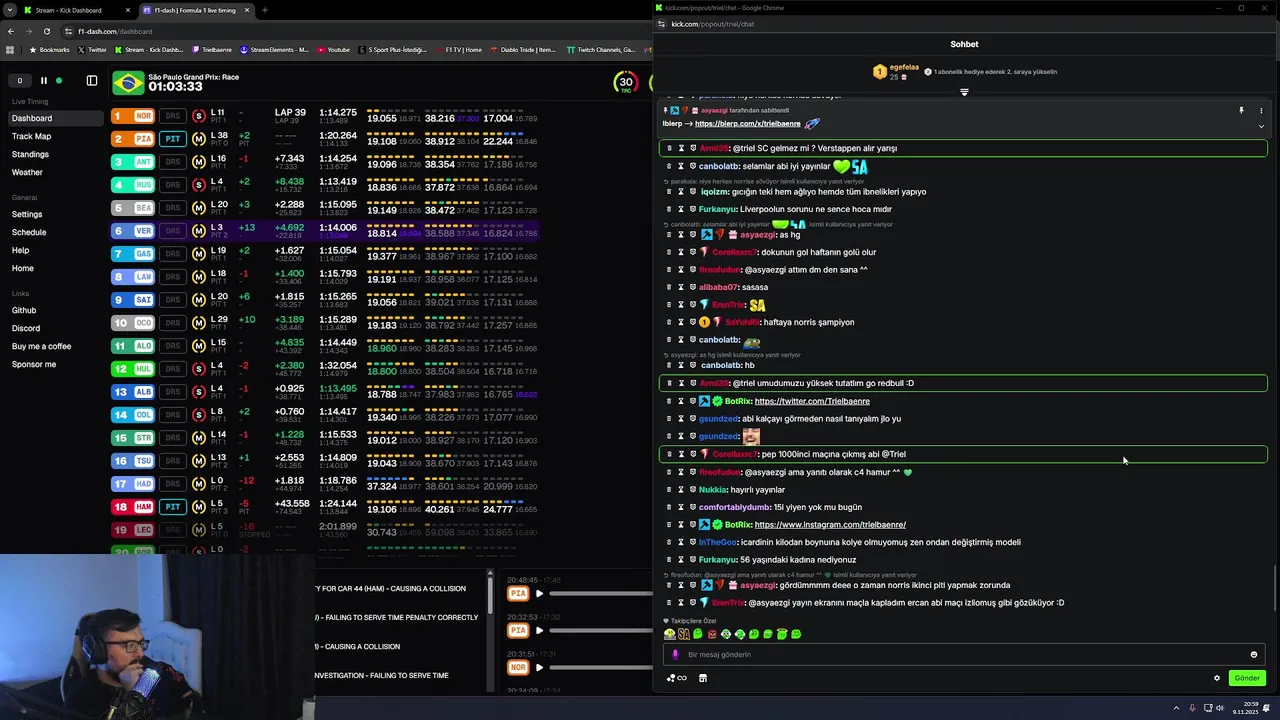The image size is (1280, 720).
Task: Open Track Map in sidebar
Action: (x=31, y=136)
